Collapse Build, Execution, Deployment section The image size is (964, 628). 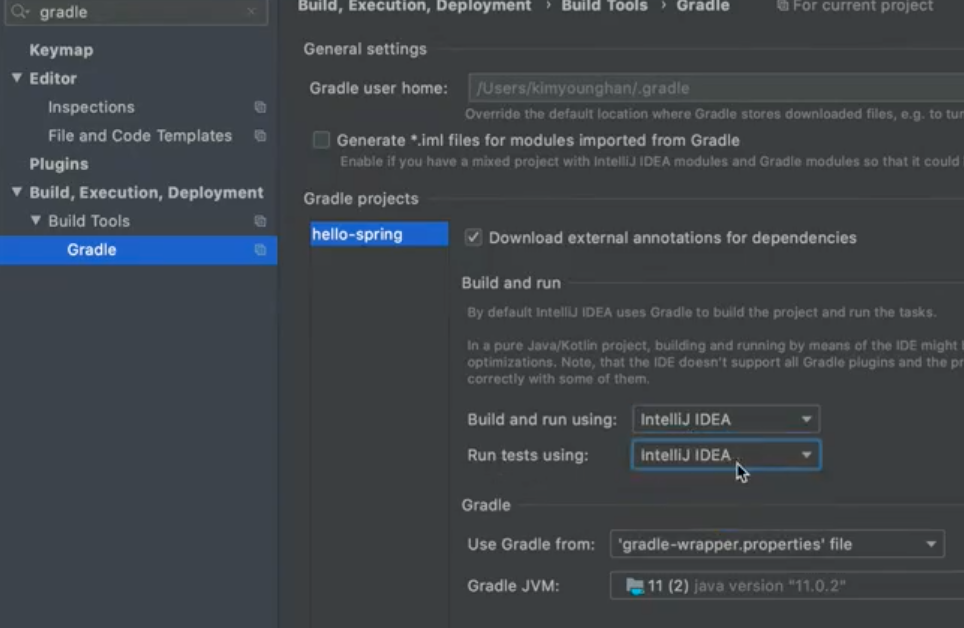point(17,192)
